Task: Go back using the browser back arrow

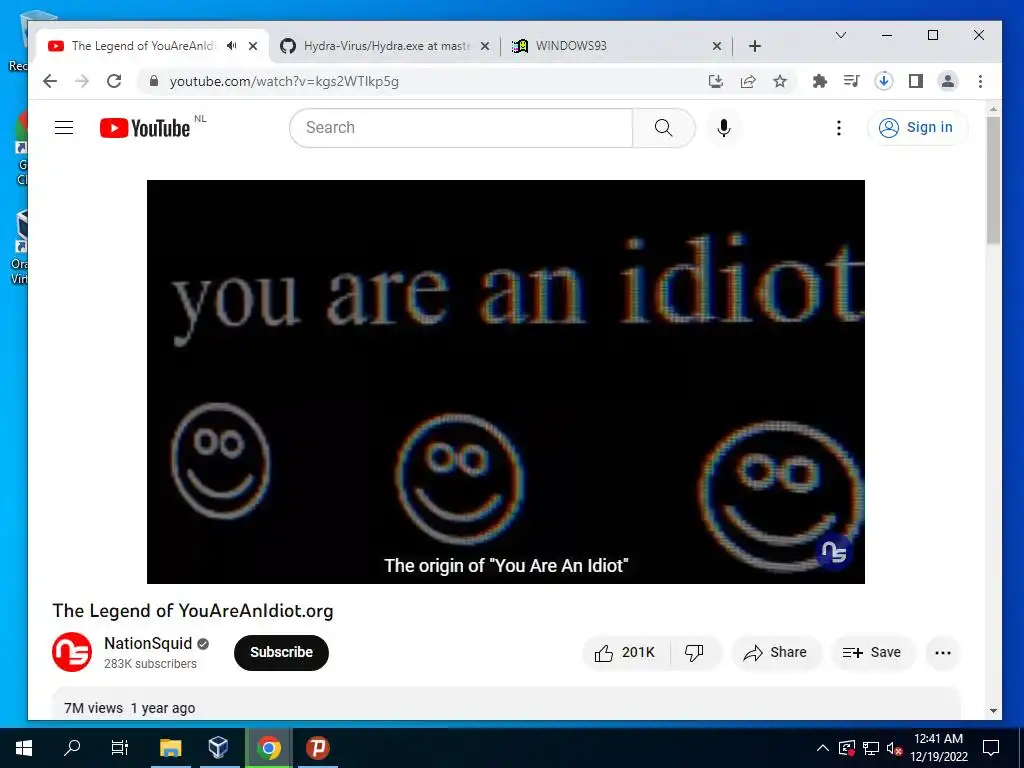Action: pos(50,81)
